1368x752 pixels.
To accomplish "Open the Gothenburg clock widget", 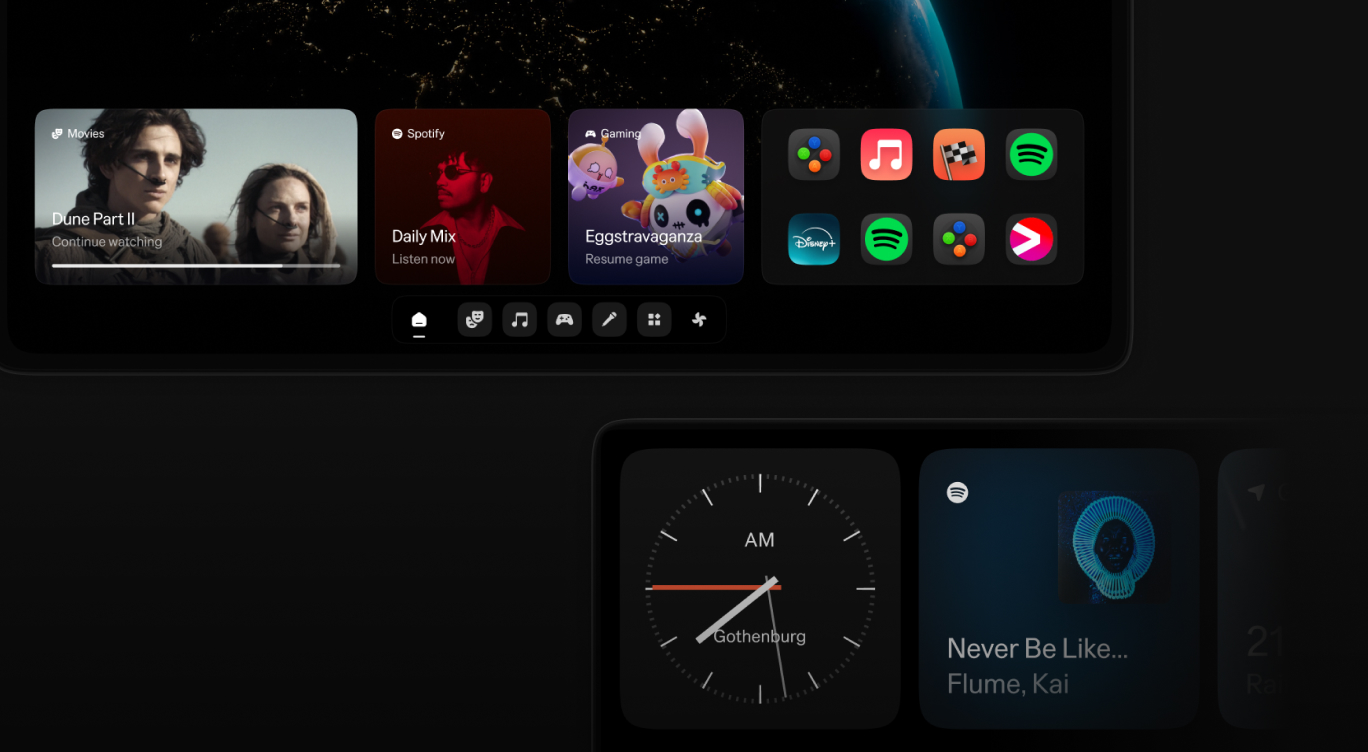I will 760,588.
